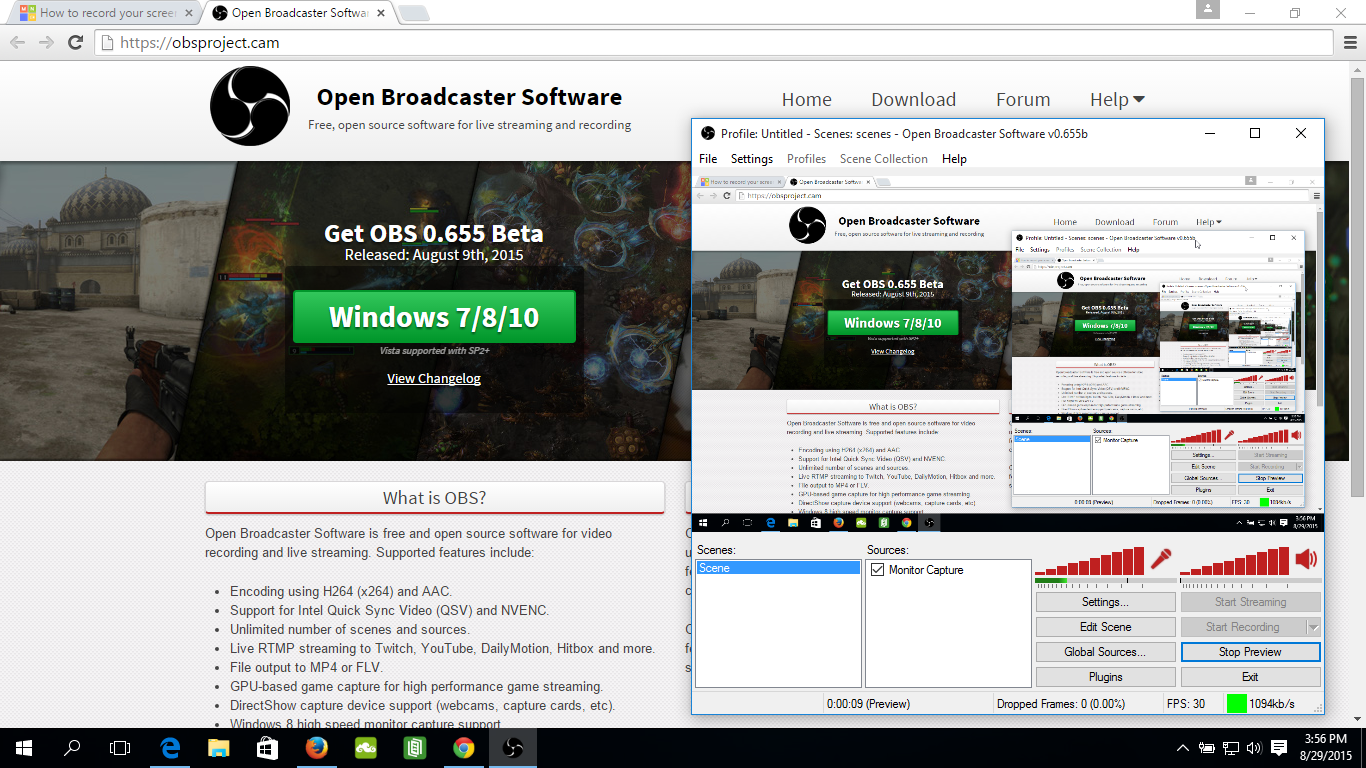Click the Plugins button
This screenshot has height=768, width=1366.
tap(1105, 677)
